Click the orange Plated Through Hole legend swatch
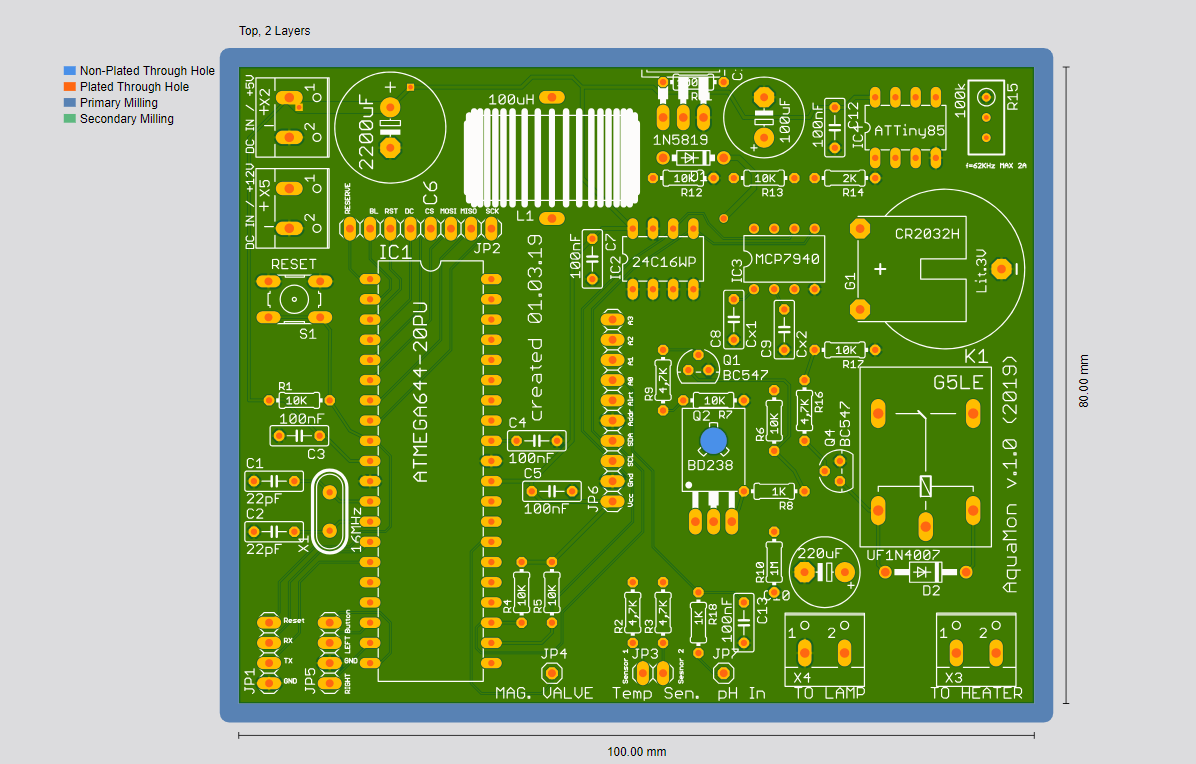This screenshot has height=764, width=1196. click(69, 87)
